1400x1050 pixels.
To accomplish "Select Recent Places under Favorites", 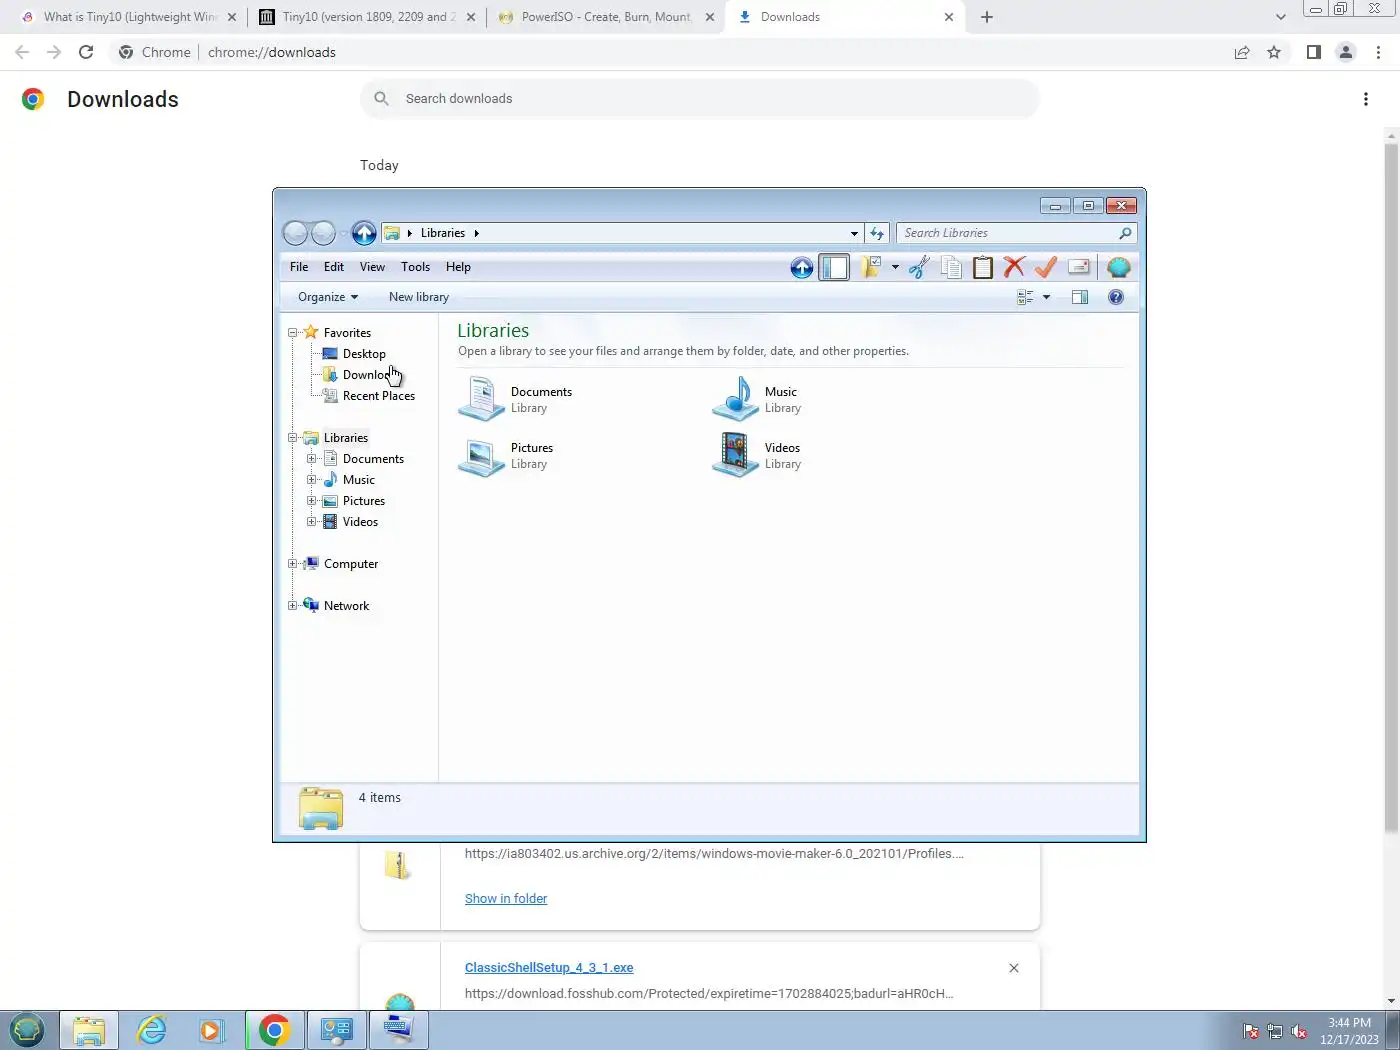I will (x=378, y=396).
